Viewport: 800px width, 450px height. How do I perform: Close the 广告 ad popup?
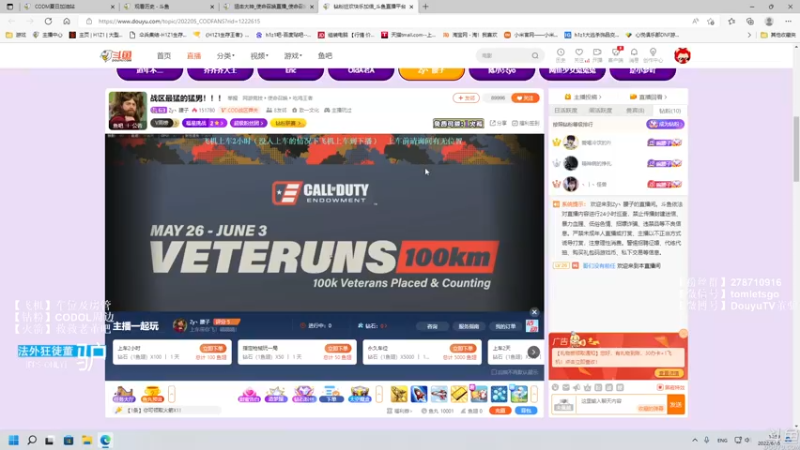683,334
